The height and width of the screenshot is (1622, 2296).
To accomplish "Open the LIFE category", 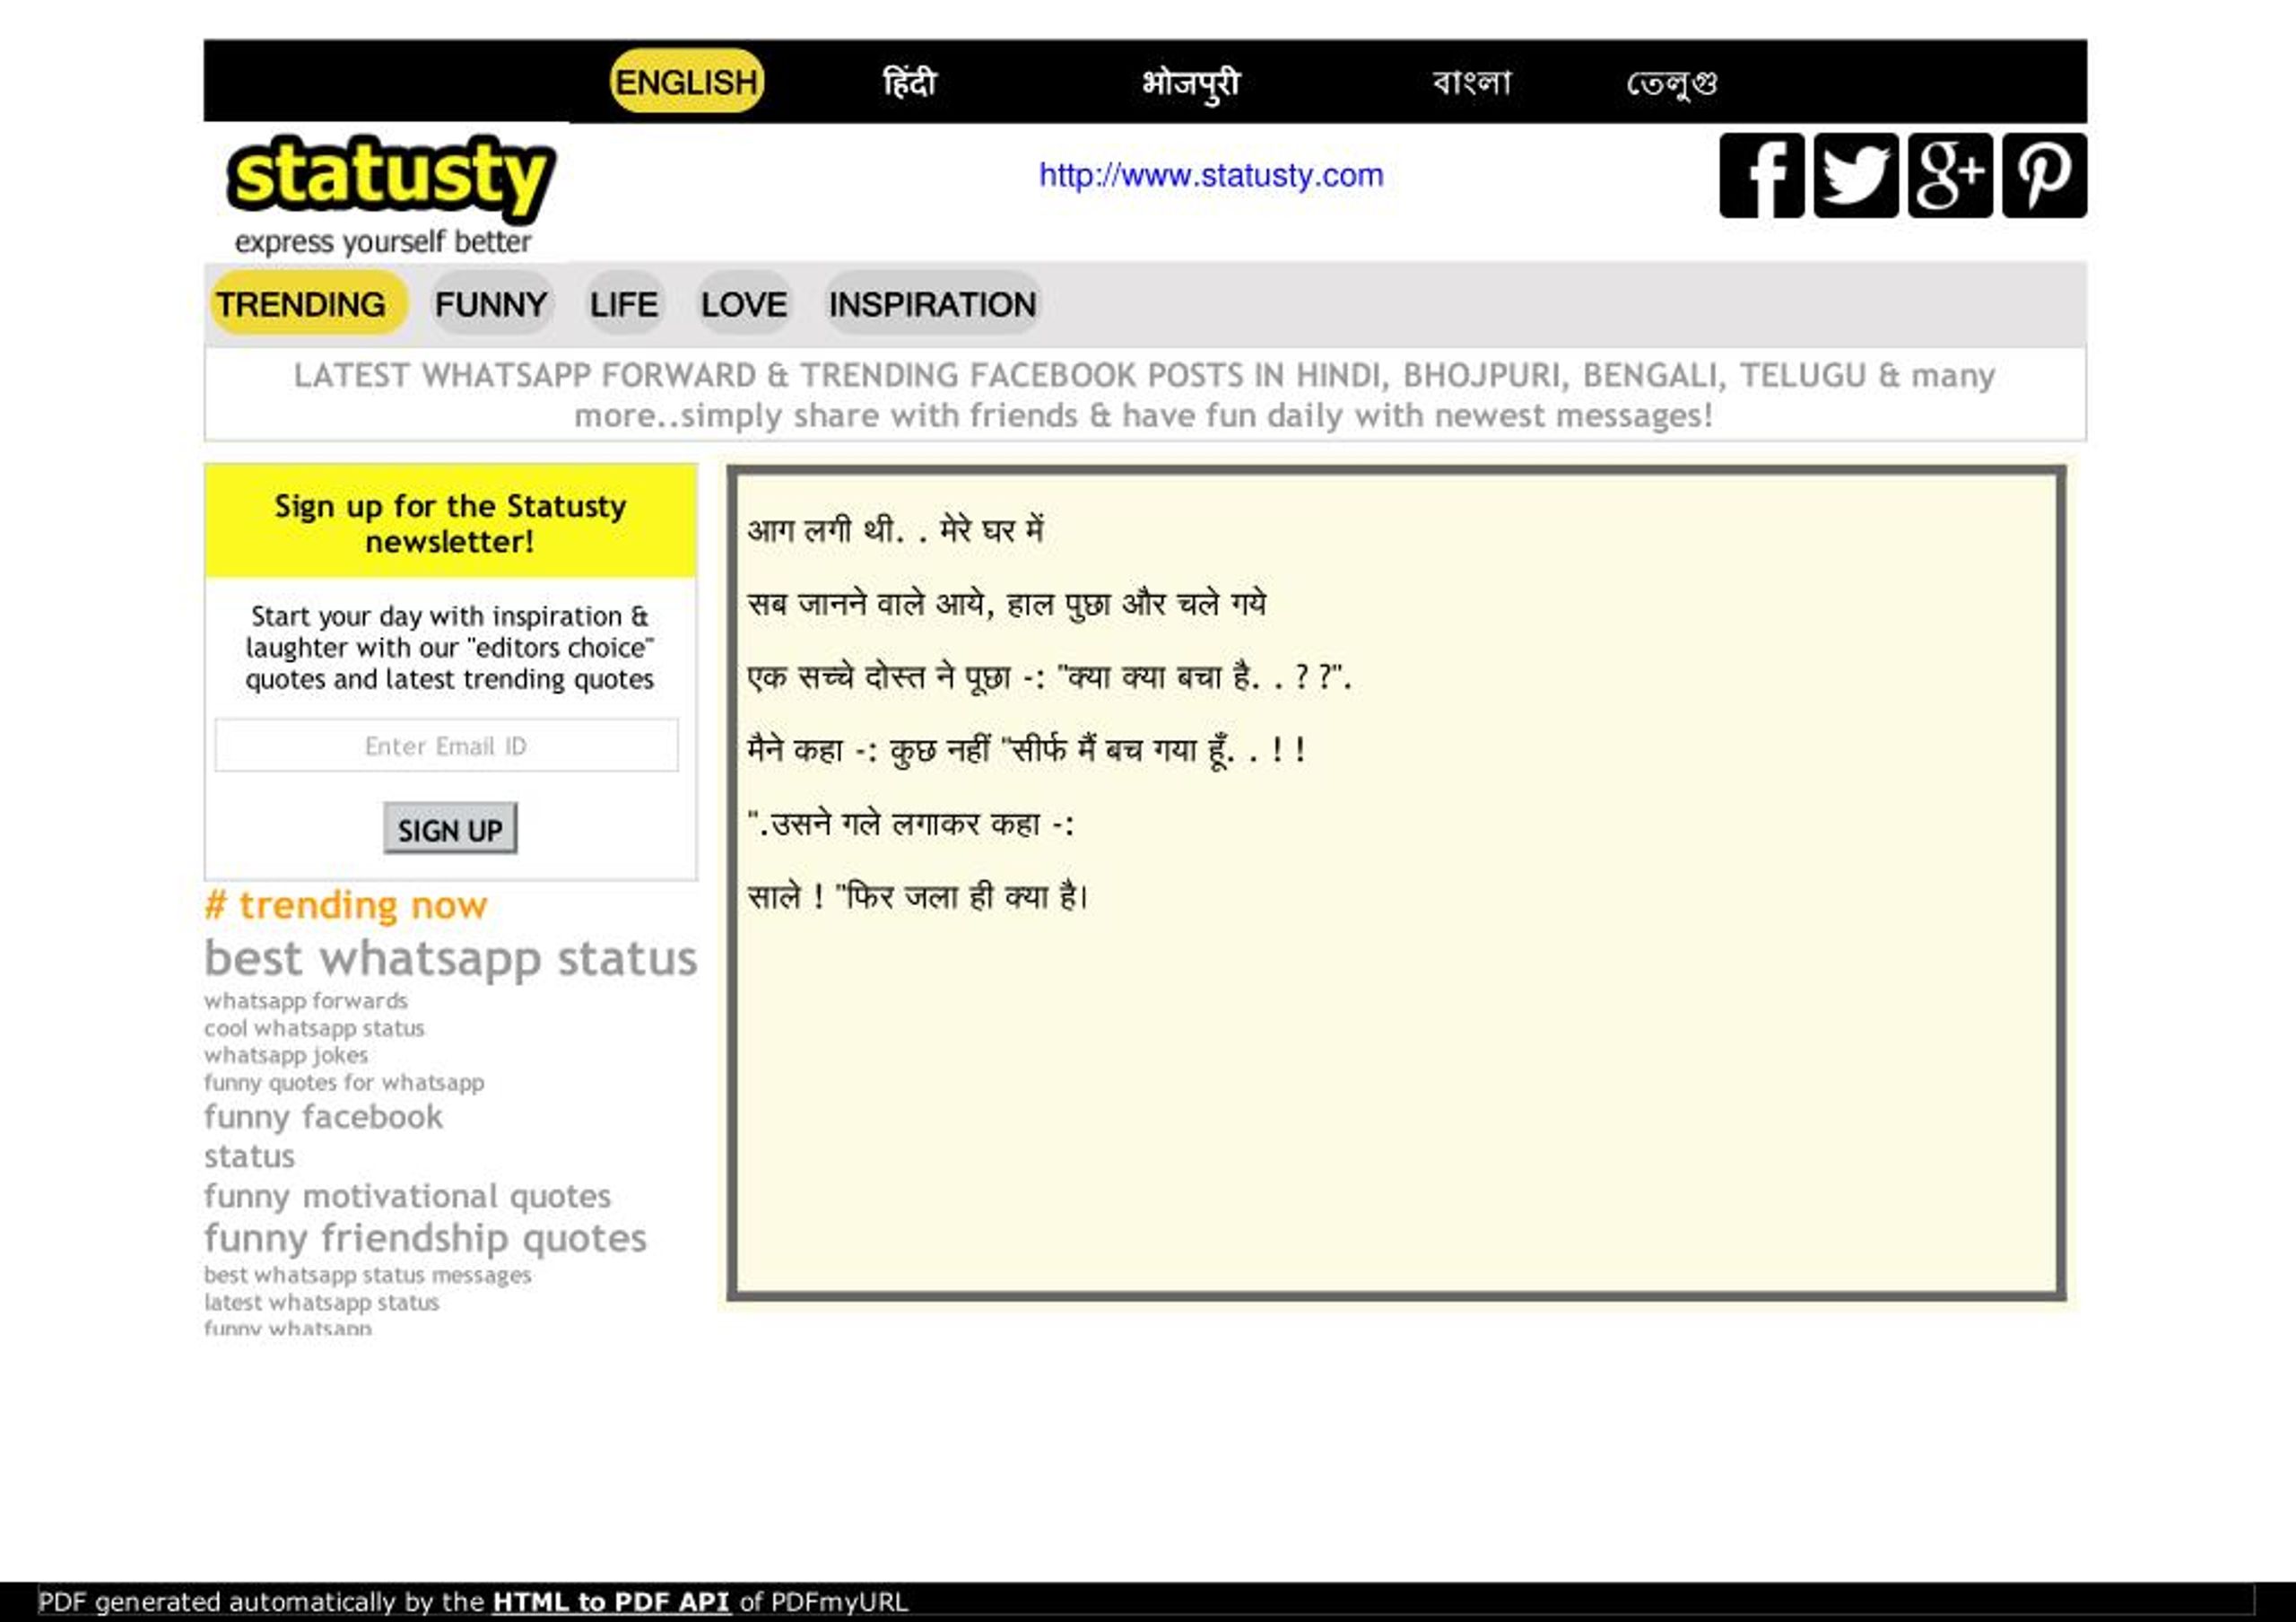I will [624, 303].
